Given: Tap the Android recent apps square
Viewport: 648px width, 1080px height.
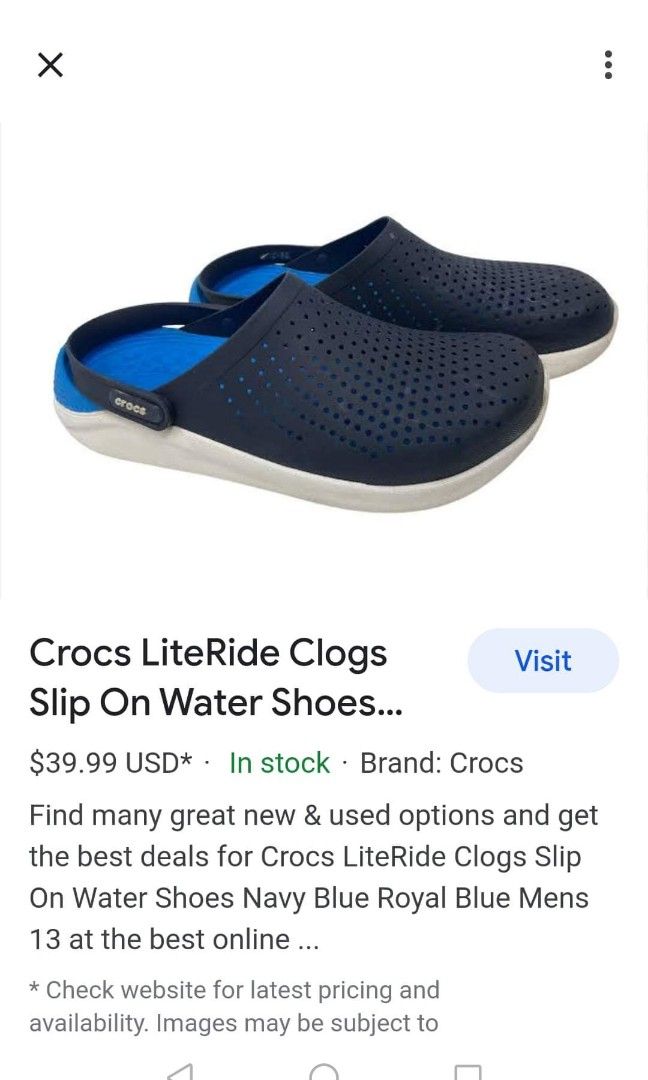Looking at the screenshot, I should click(468, 1072).
